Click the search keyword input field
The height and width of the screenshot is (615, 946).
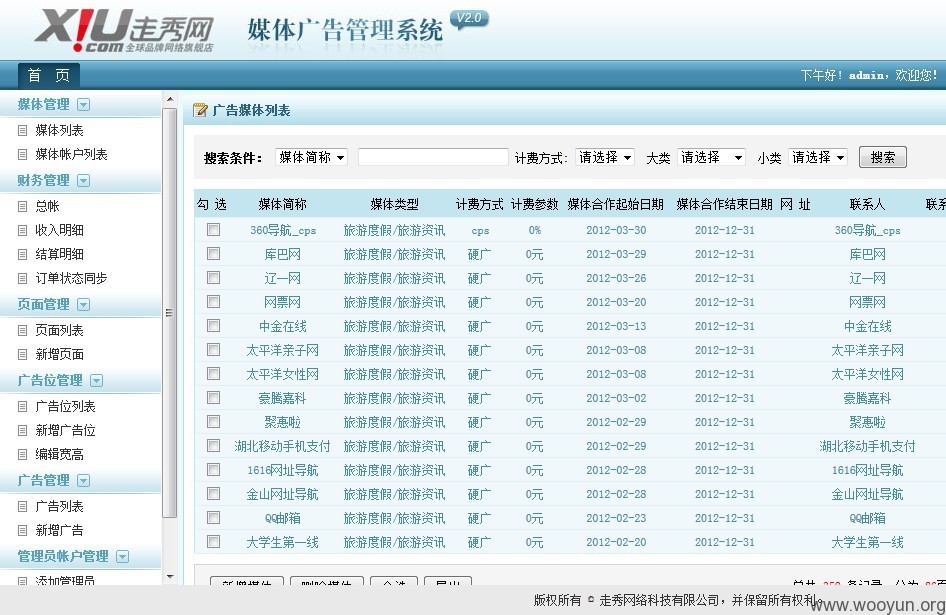coord(433,158)
